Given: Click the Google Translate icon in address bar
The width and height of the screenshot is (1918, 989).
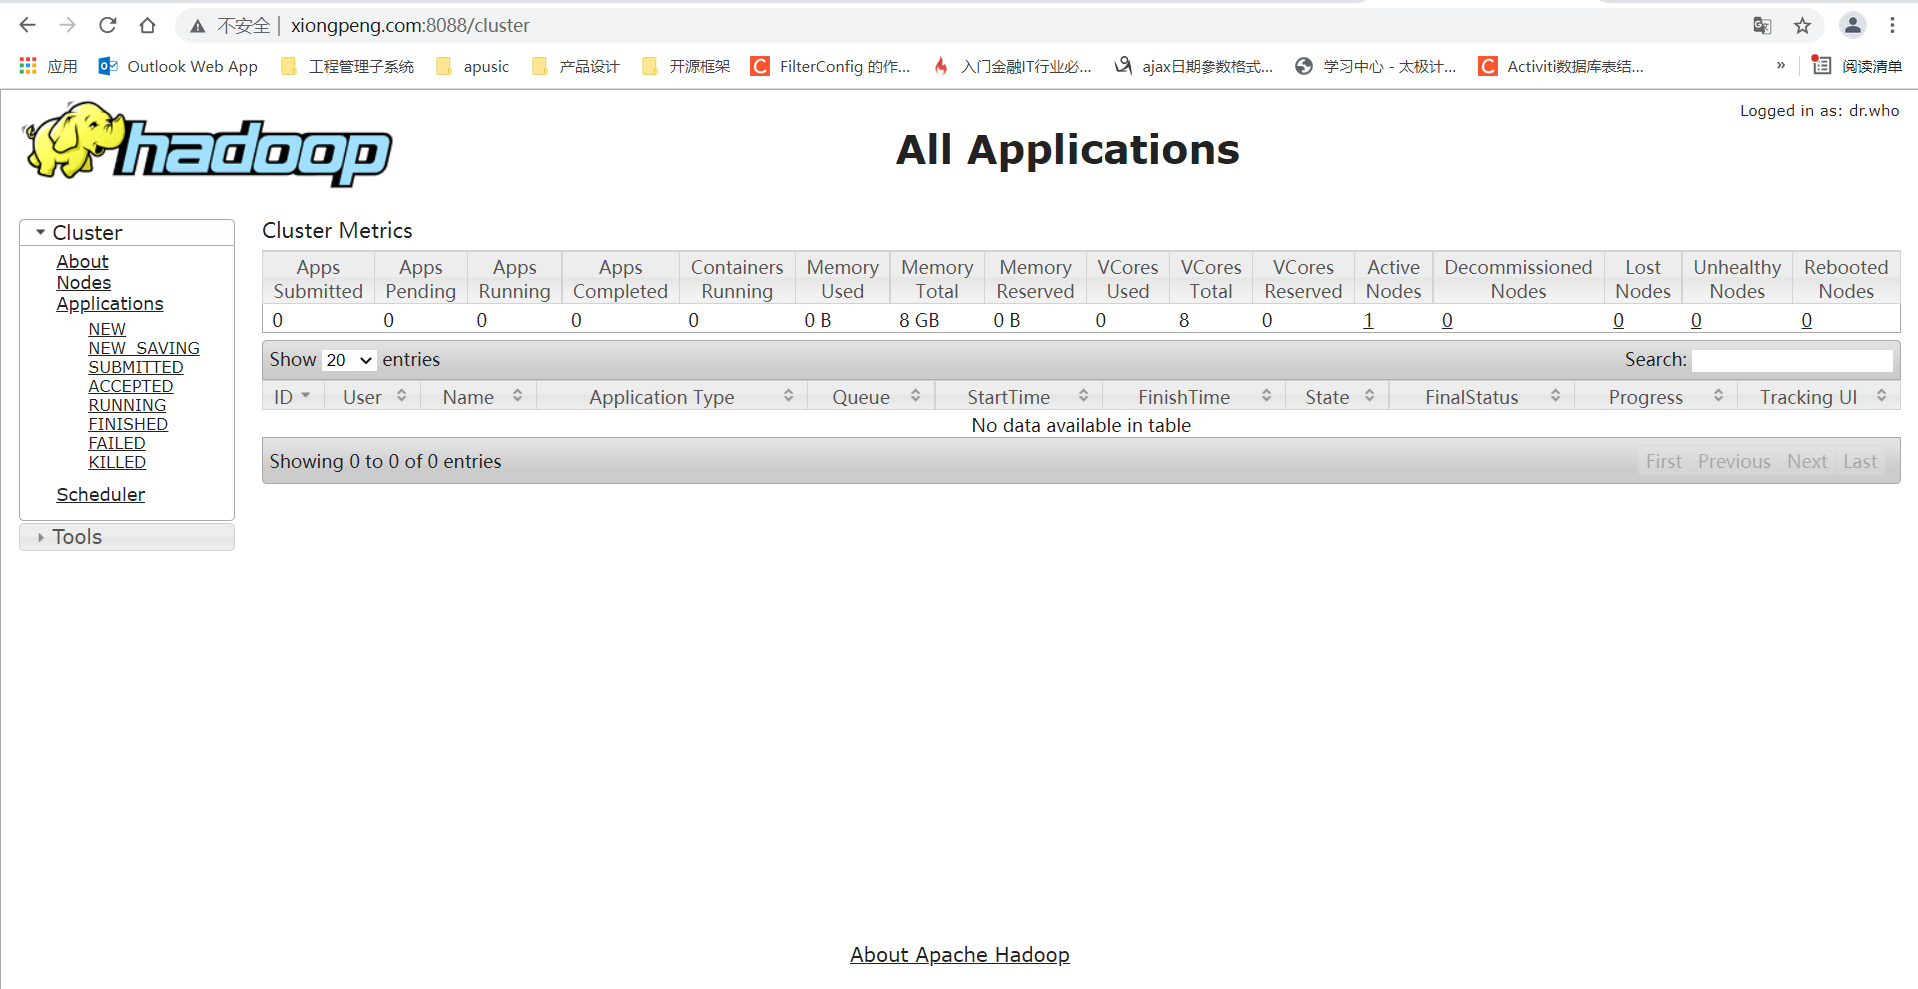Looking at the screenshot, I should [x=1761, y=26].
